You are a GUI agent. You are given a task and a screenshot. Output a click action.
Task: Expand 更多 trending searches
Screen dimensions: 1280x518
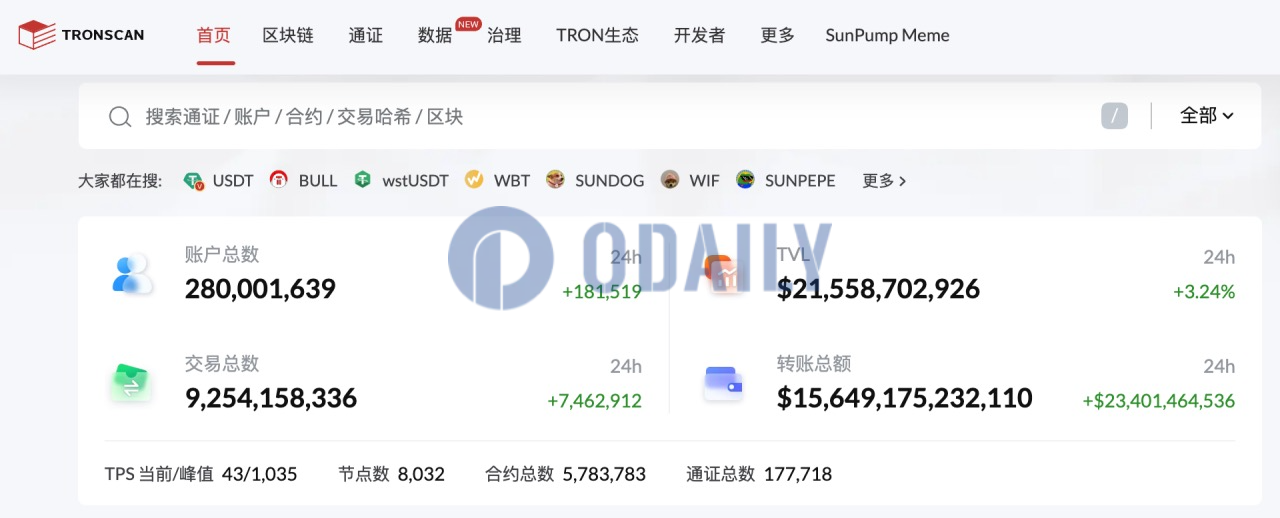(x=885, y=181)
